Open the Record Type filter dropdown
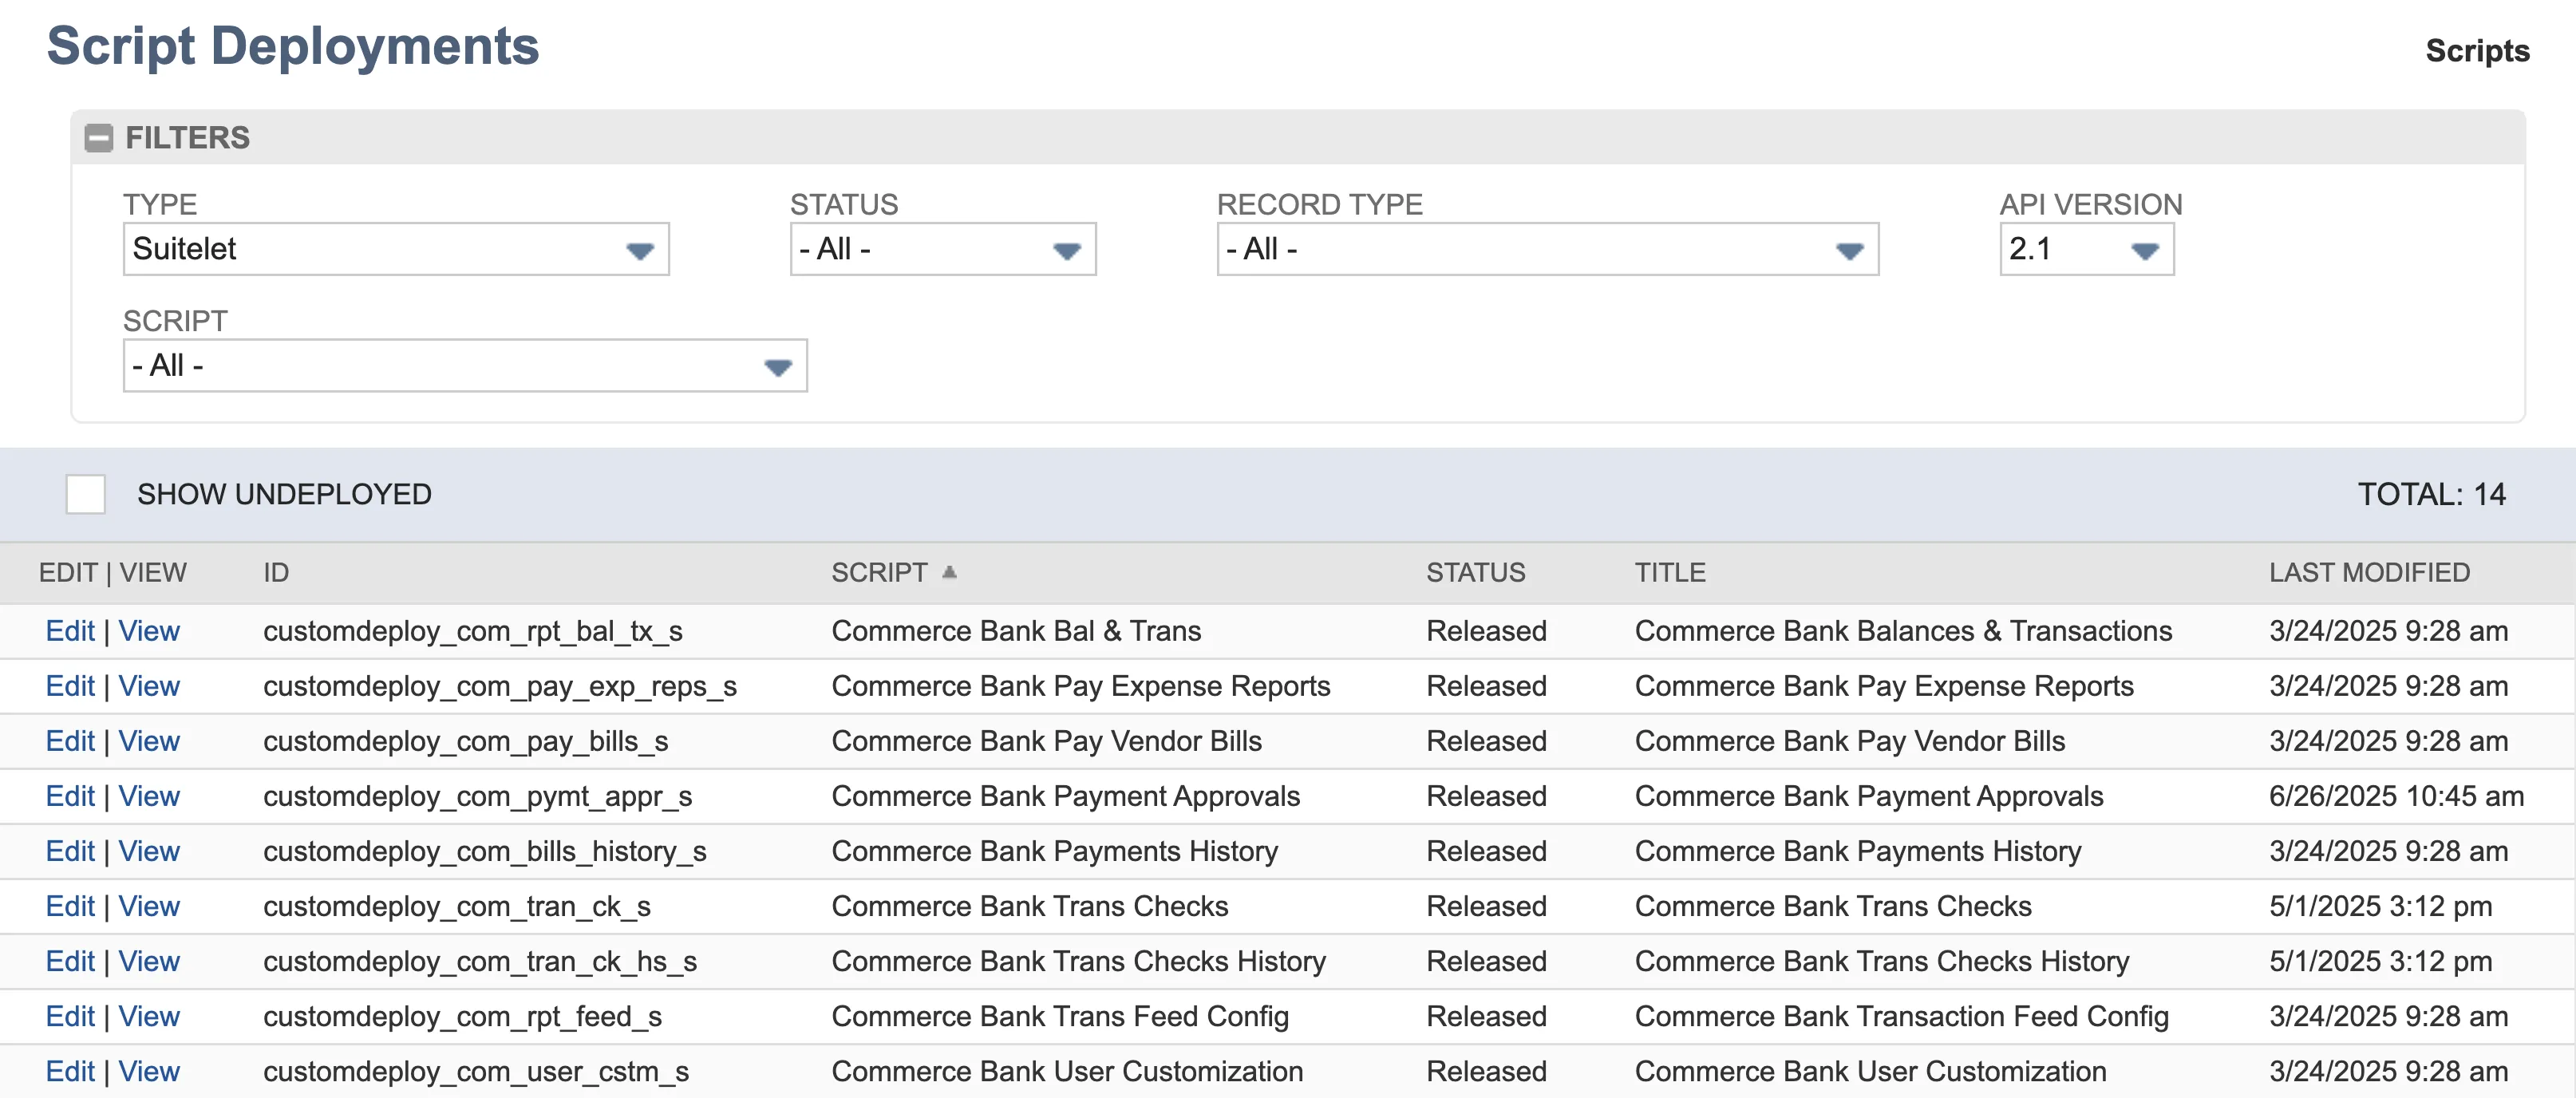 tap(1547, 249)
